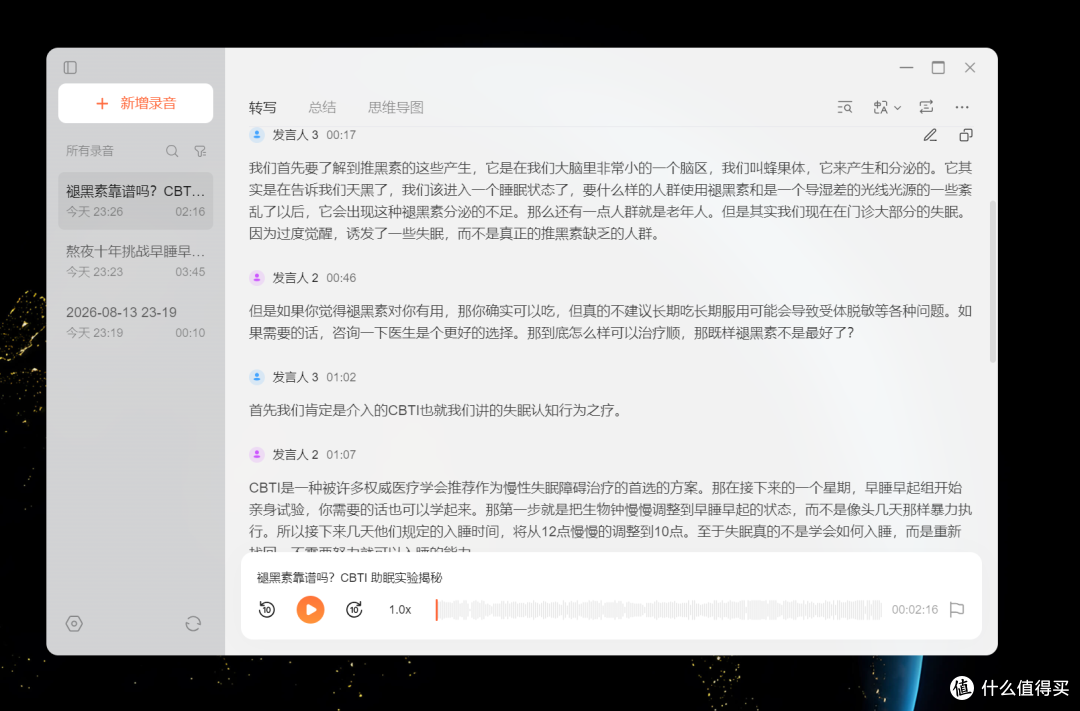This screenshot has width=1080, height=711.
Task: Jump to timestamp 01:02
Action: pos(341,377)
